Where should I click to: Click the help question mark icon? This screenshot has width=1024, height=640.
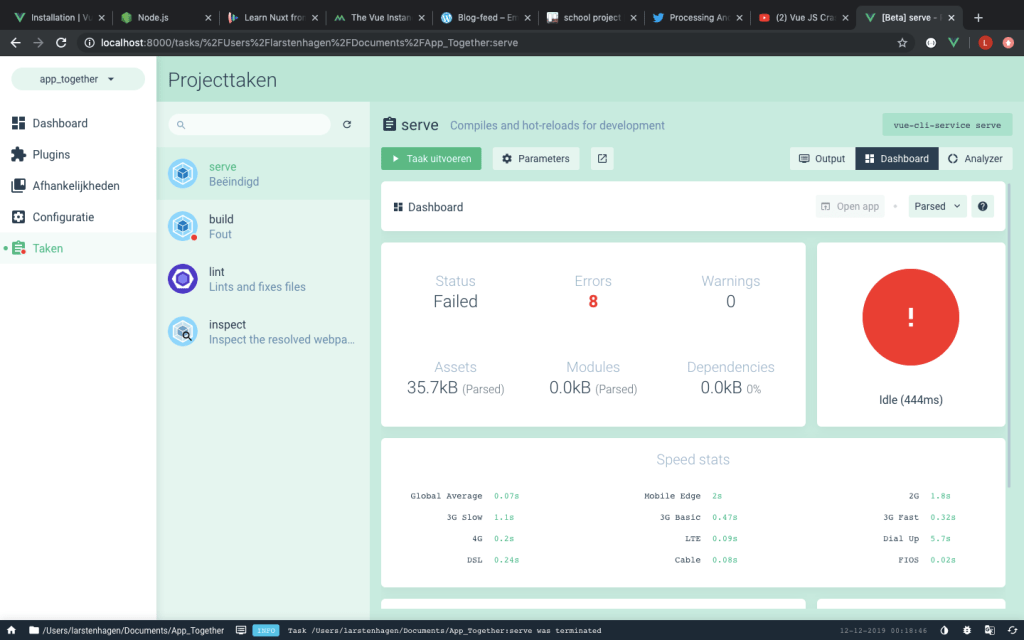983,207
